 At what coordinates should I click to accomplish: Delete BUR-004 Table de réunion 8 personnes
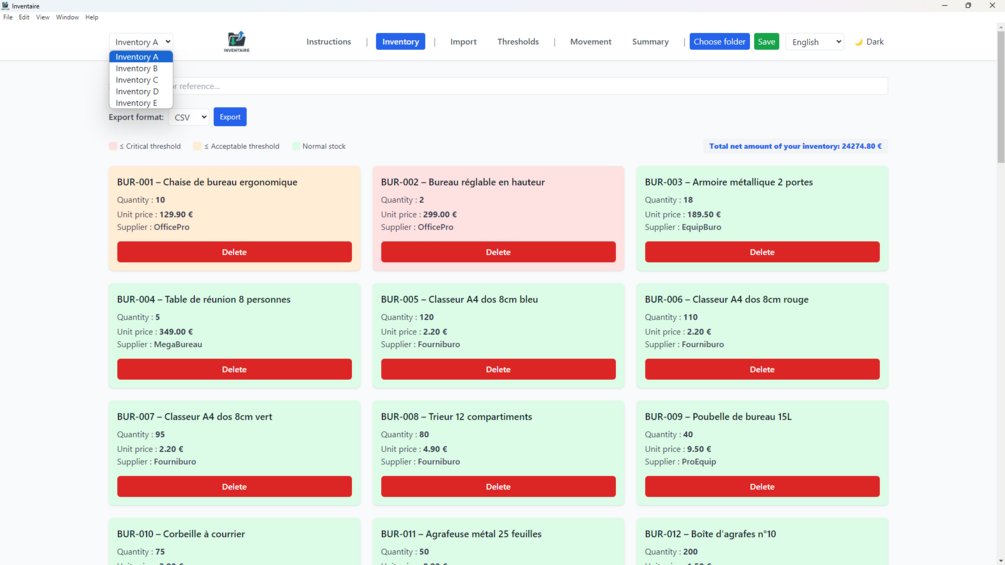point(234,369)
